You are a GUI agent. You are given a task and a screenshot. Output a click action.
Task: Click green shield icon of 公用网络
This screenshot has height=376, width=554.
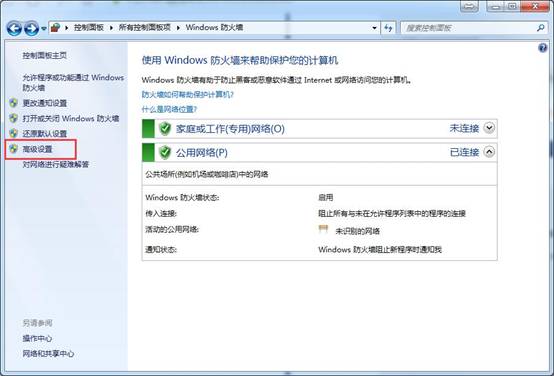[165, 153]
